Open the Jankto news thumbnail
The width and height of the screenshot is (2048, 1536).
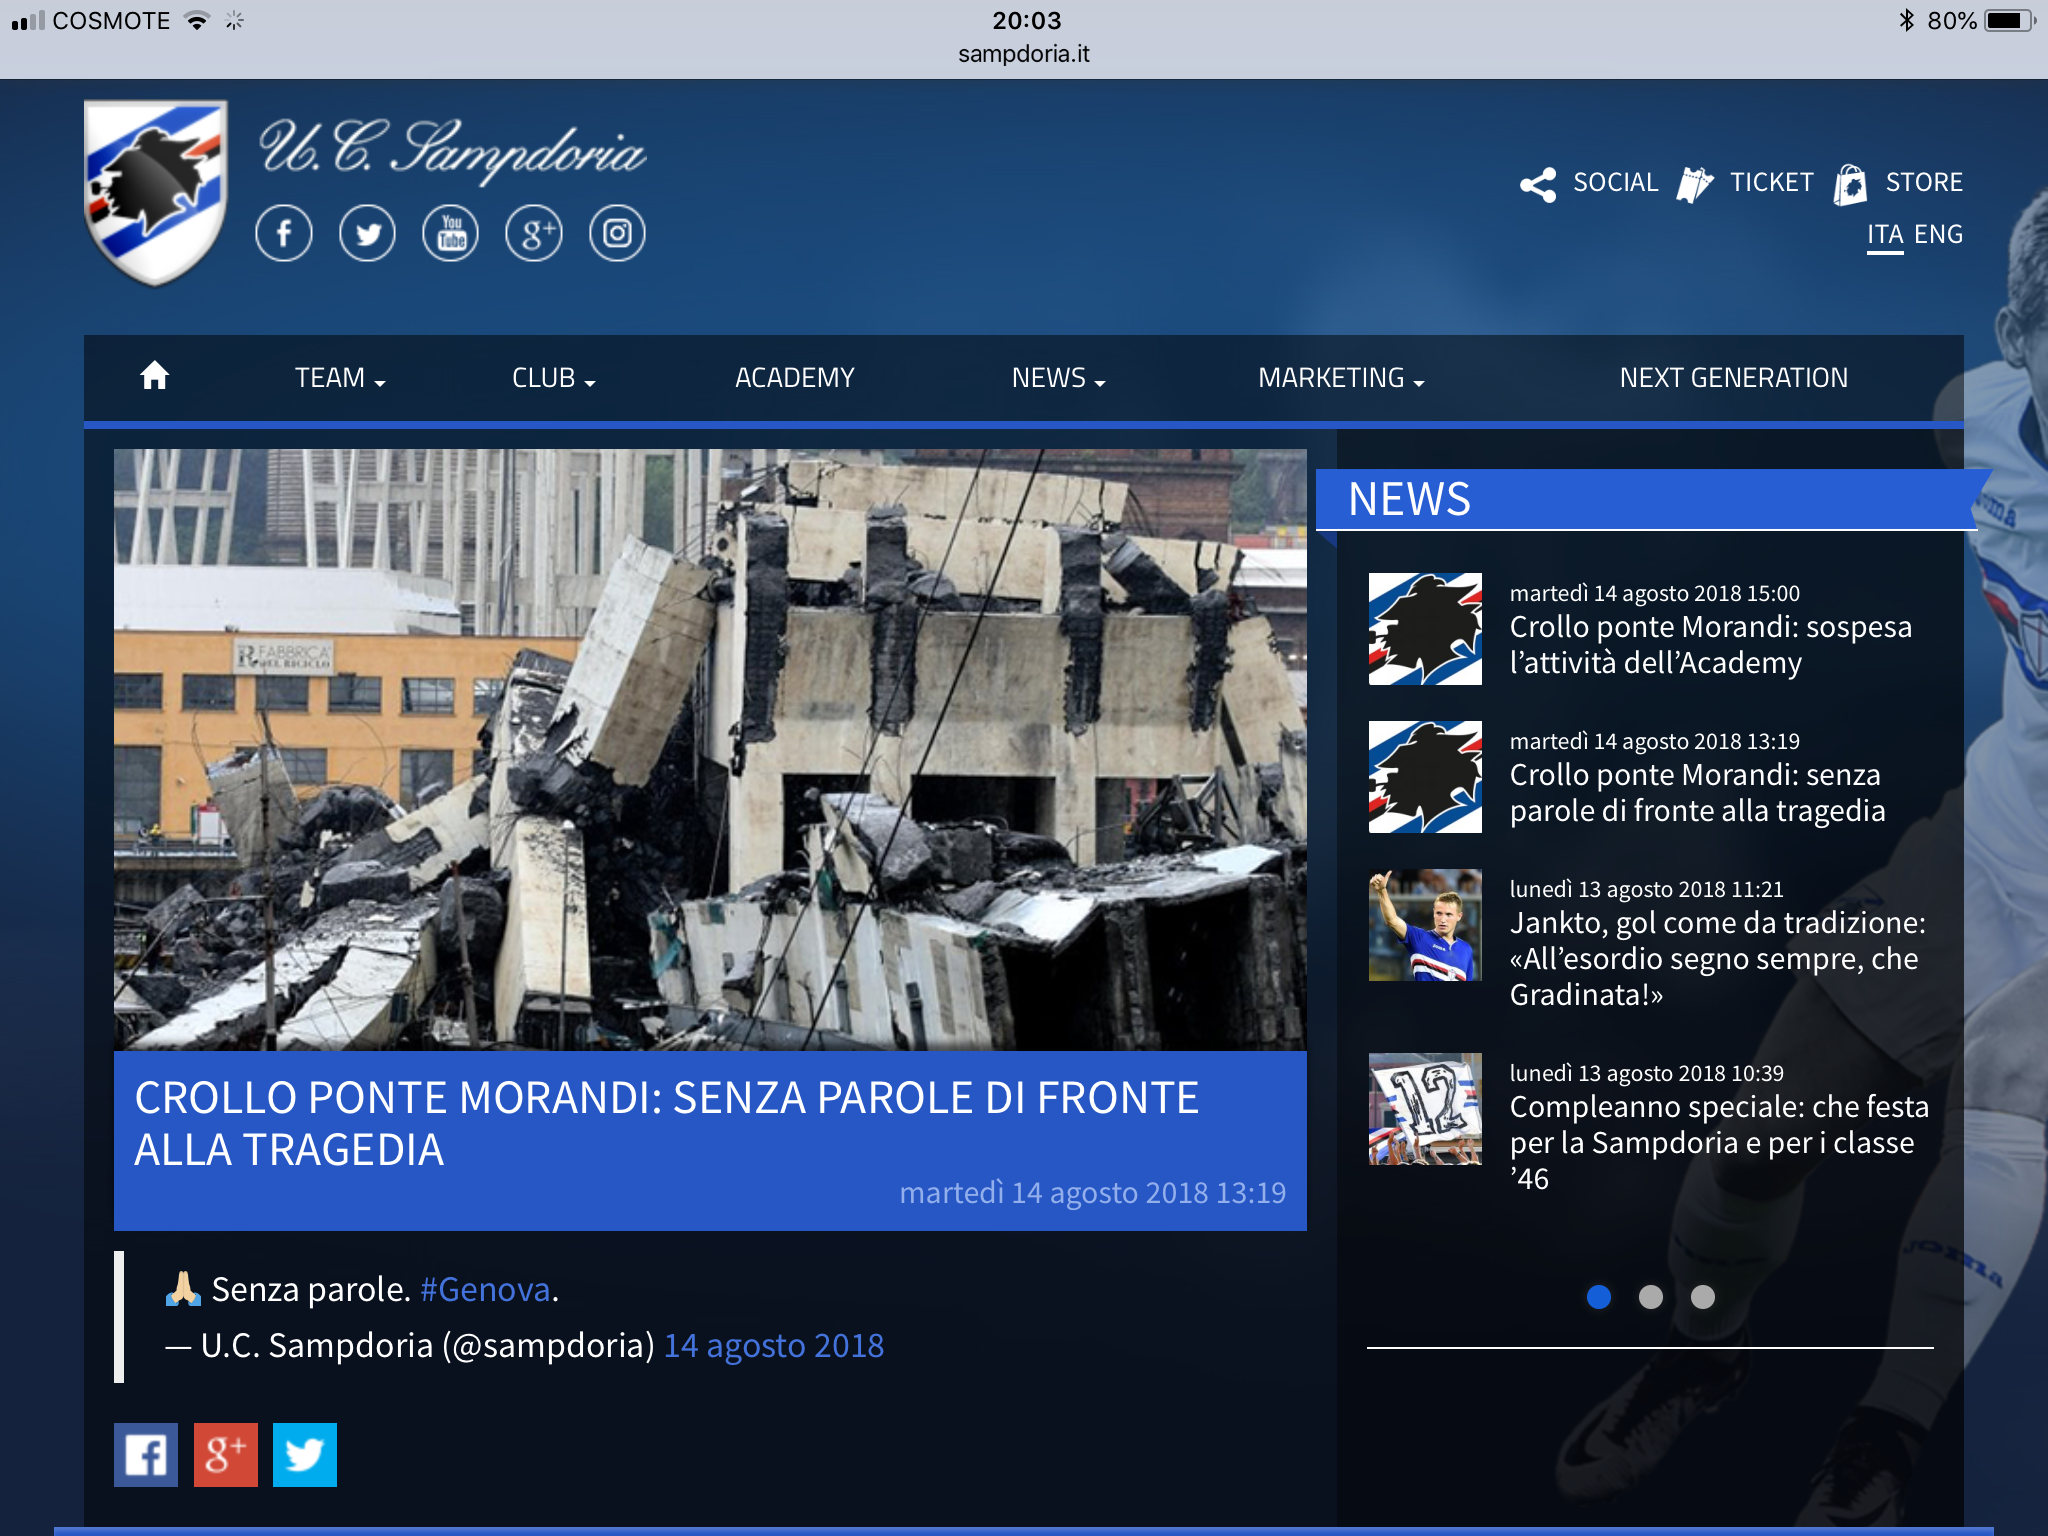tap(1425, 925)
